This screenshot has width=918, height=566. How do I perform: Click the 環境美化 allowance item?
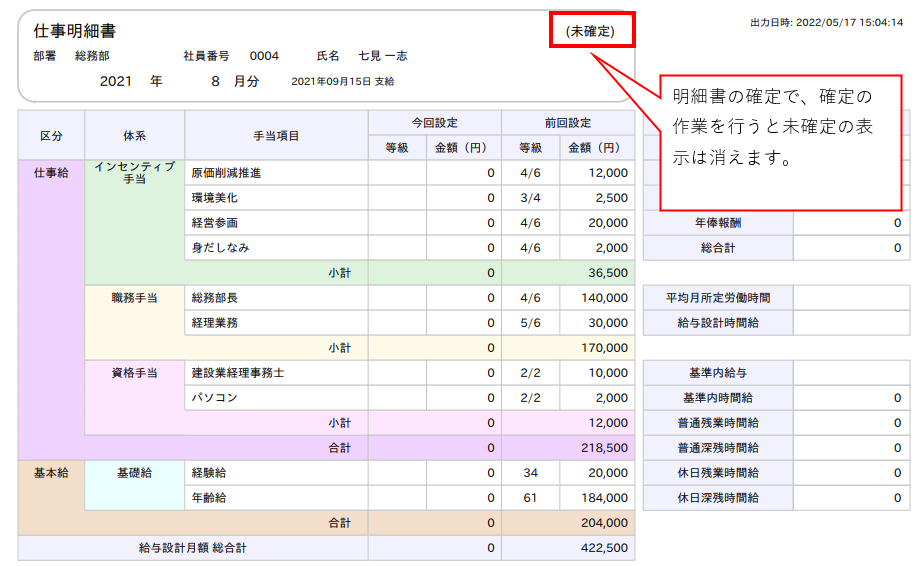214,198
